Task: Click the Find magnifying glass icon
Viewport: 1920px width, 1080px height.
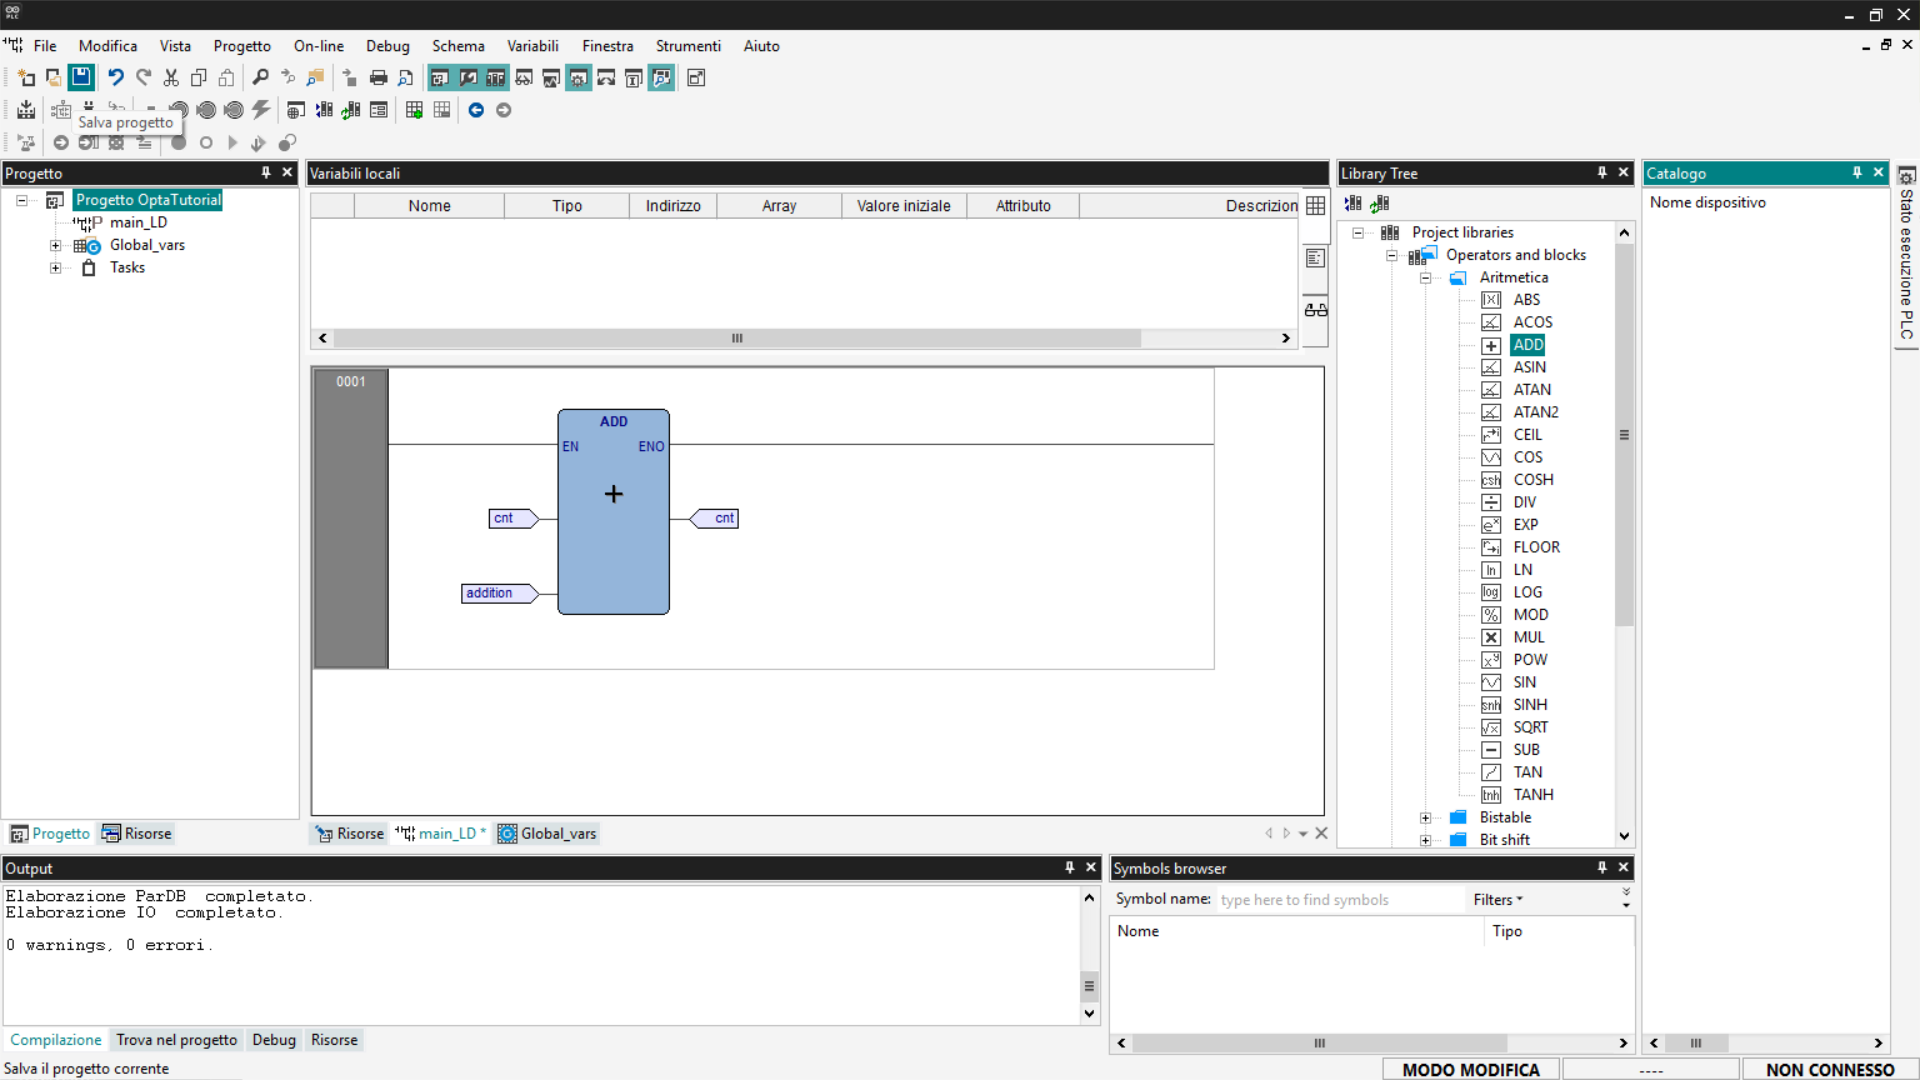Action: point(260,77)
